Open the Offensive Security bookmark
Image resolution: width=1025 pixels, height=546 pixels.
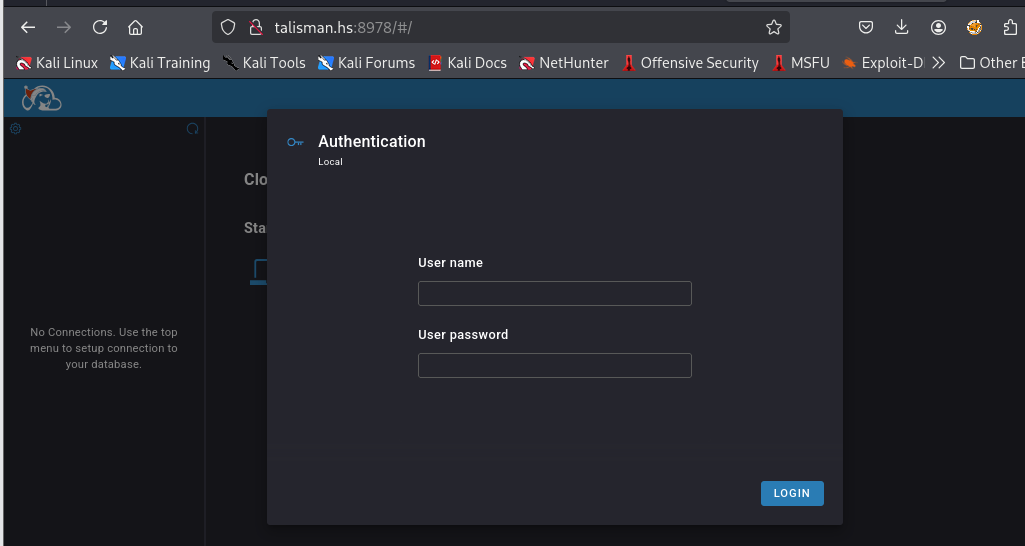coord(690,63)
